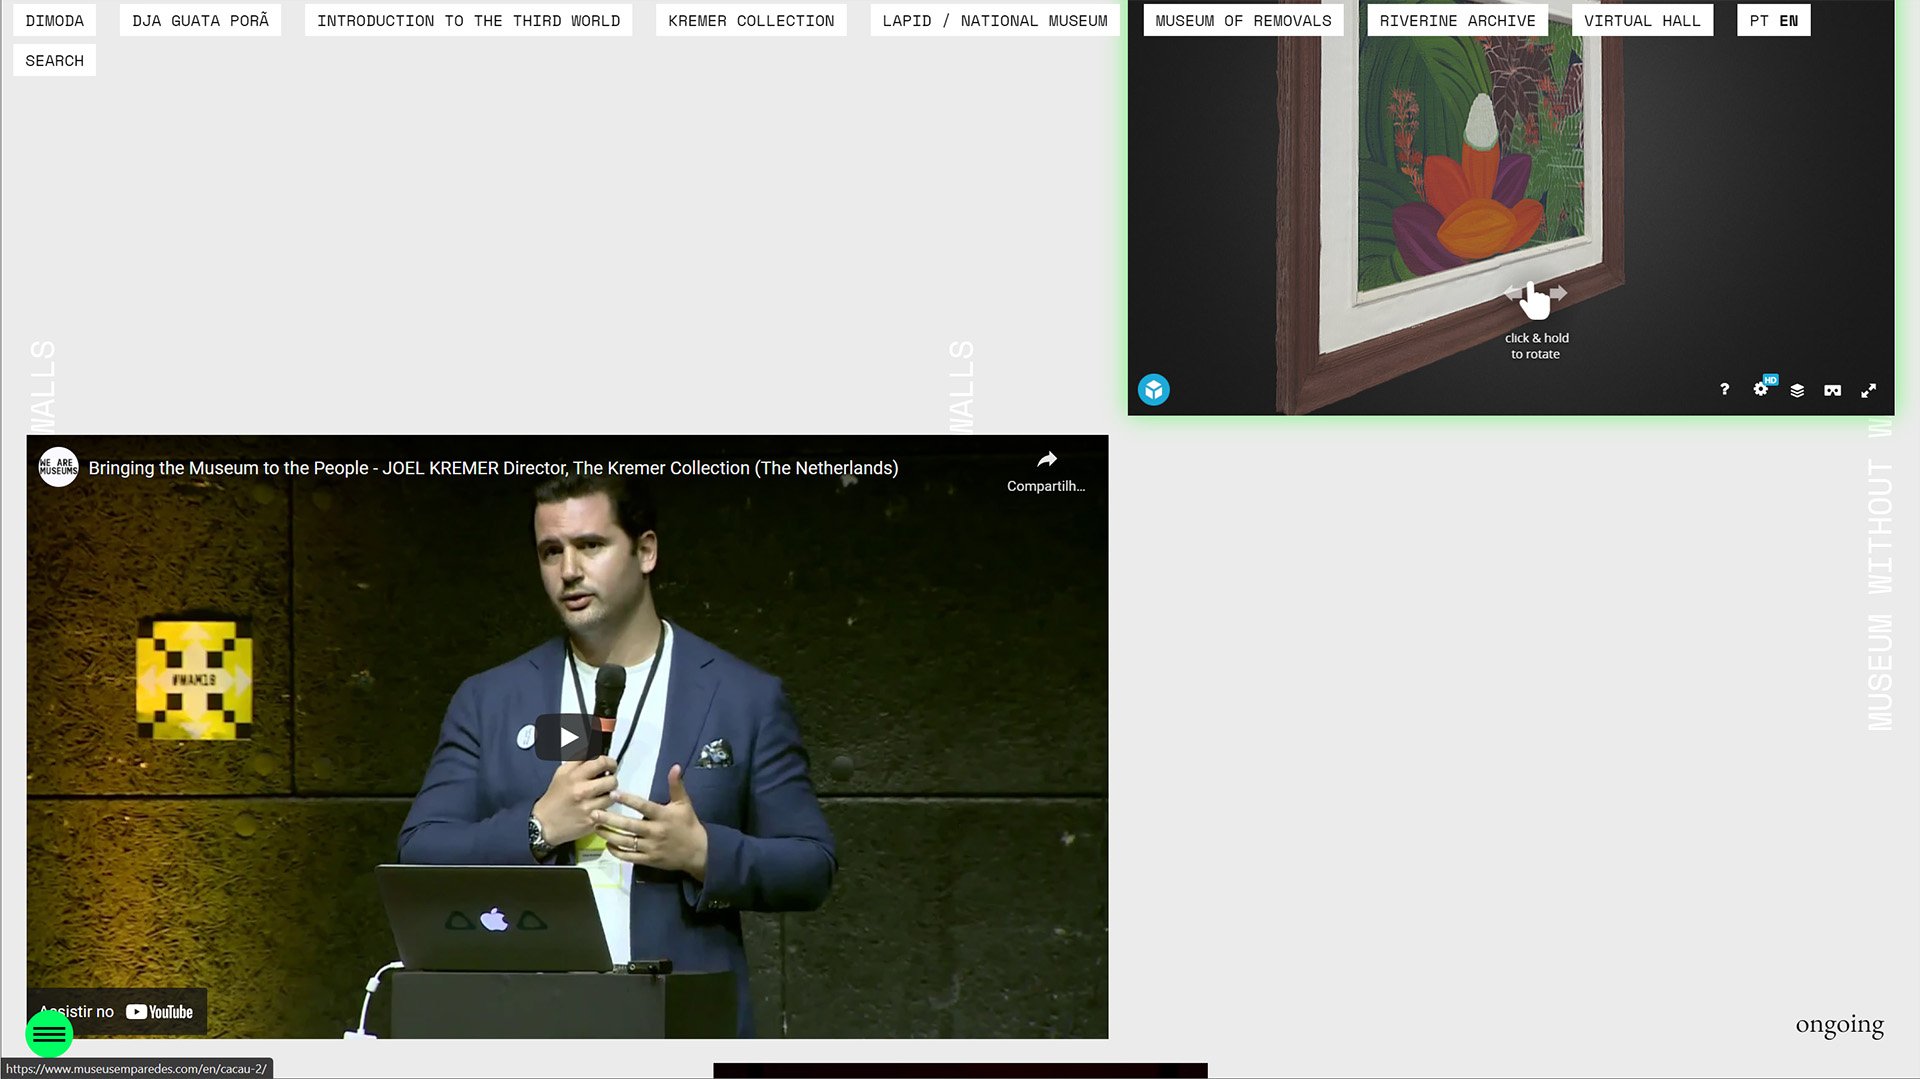1920x1079 pixels.
Task: Open the DJA GUATA PORÃ menu item
Action: click(200, 20)
